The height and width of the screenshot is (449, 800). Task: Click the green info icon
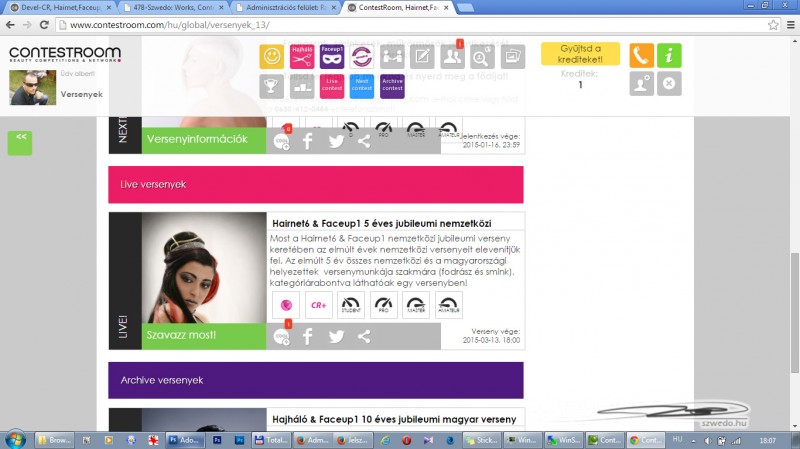[669, 56]
